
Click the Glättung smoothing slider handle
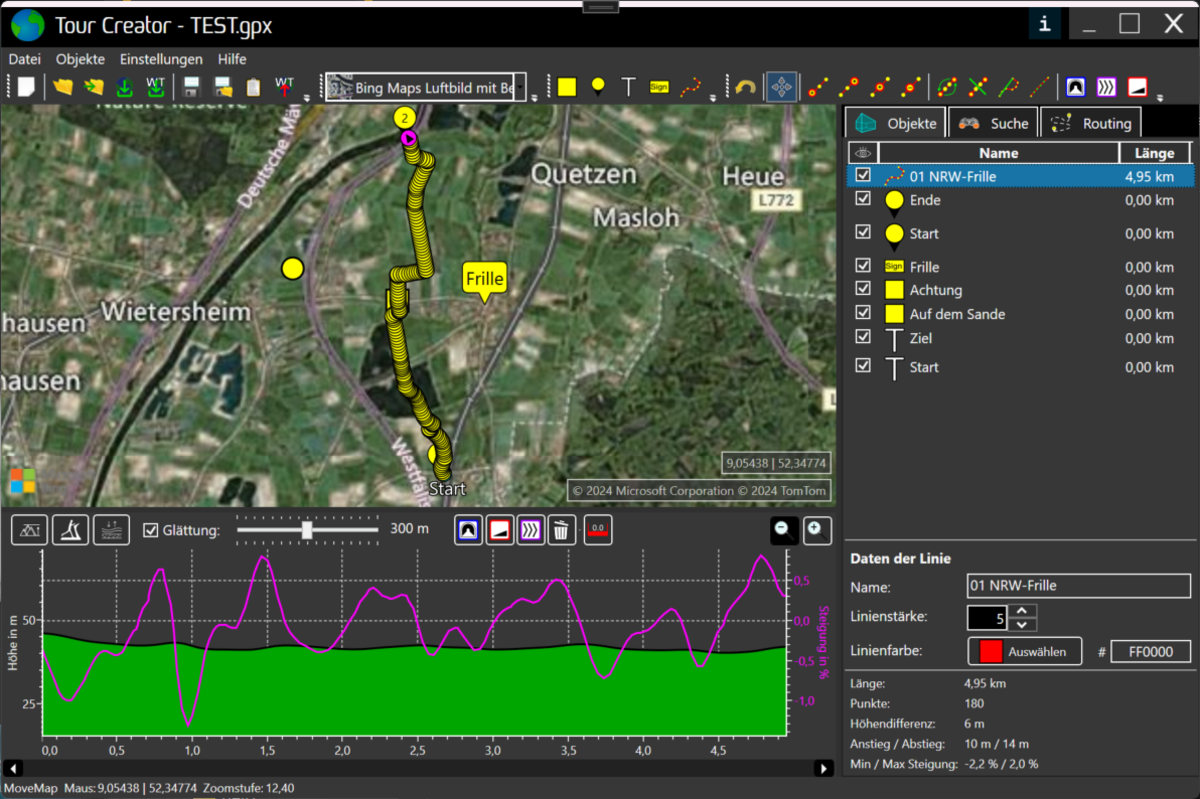click(x=307, y=529)
